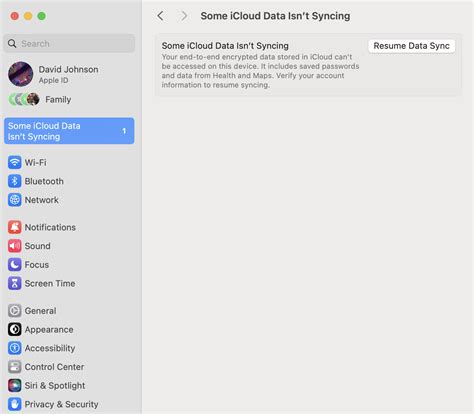474x414 pixels.
Task: Click the General label
Action: 40,311
